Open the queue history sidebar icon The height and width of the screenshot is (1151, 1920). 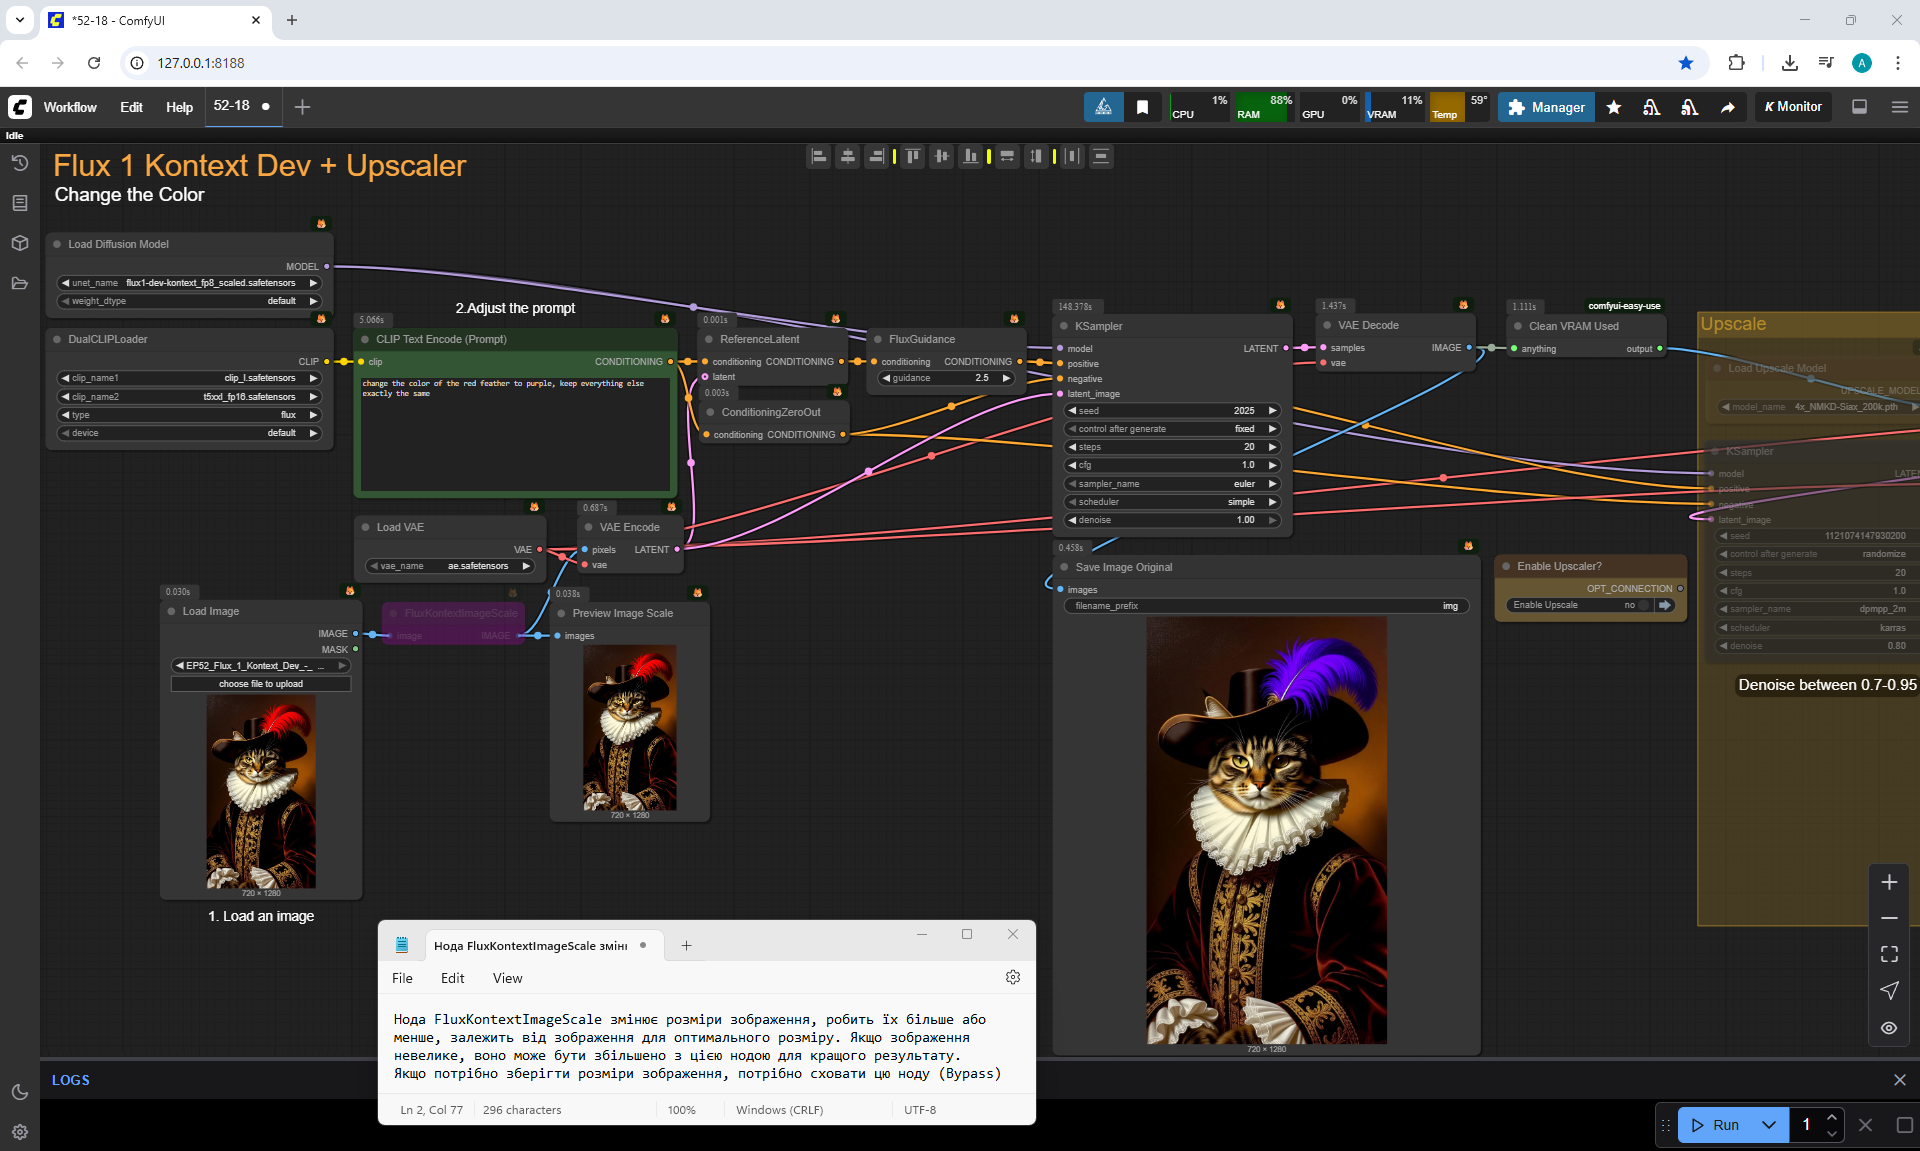[20, 163]
